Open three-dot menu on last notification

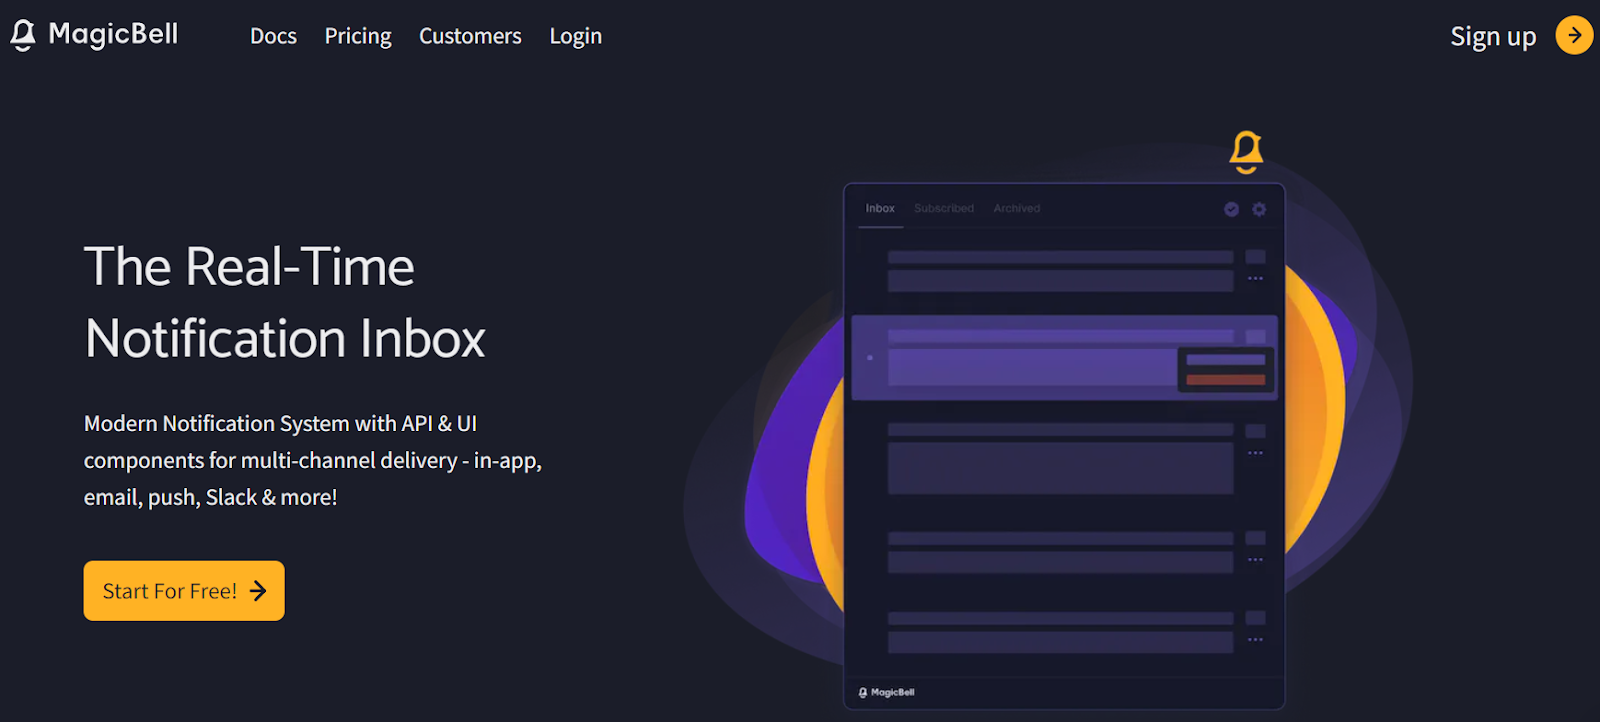pos(1255,640)
